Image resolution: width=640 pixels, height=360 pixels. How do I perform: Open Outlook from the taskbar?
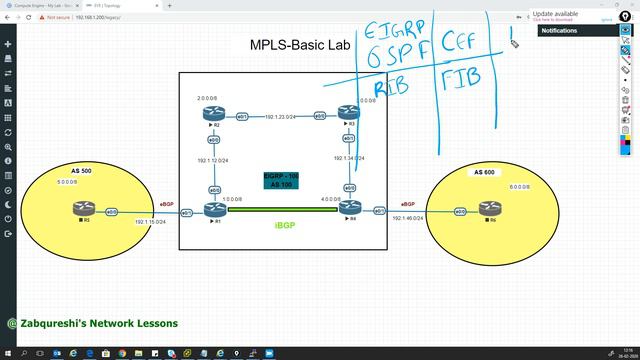click(57, 353)
